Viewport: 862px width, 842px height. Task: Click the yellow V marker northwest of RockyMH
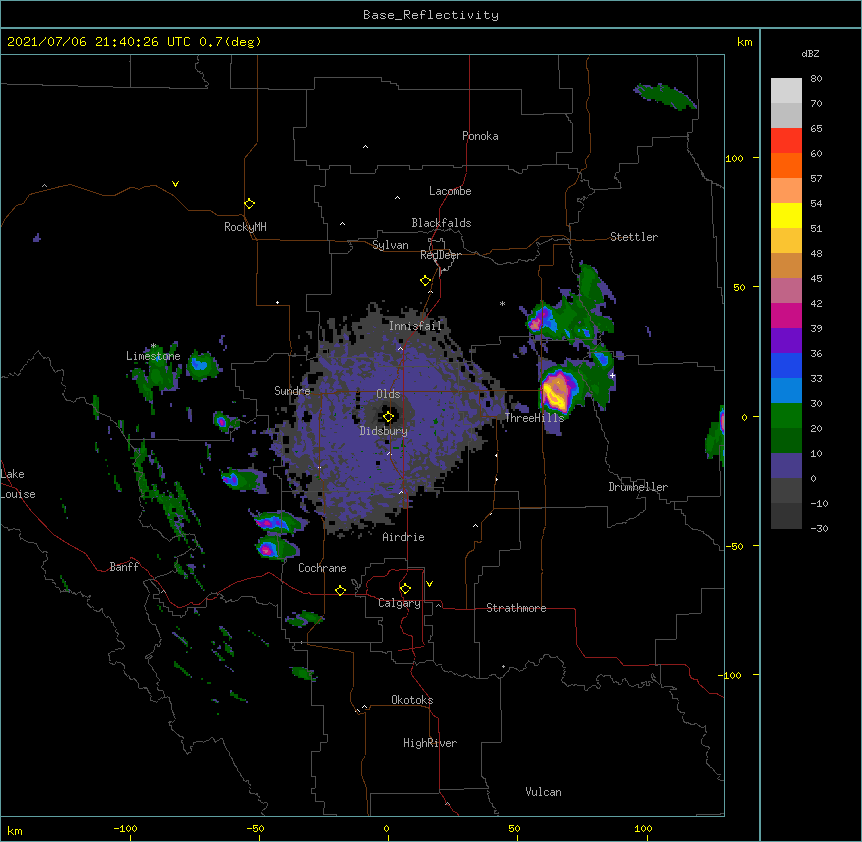click(x=175, y=184)
